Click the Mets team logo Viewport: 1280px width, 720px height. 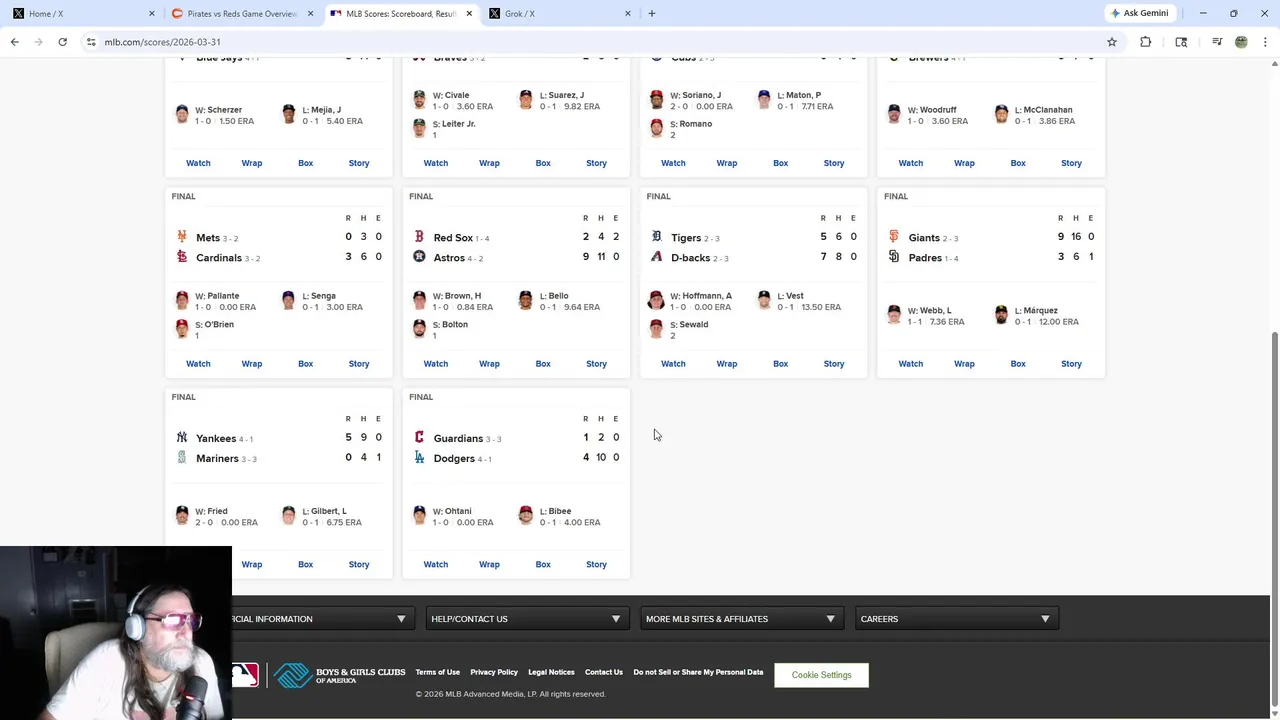[x=182, y=237]
